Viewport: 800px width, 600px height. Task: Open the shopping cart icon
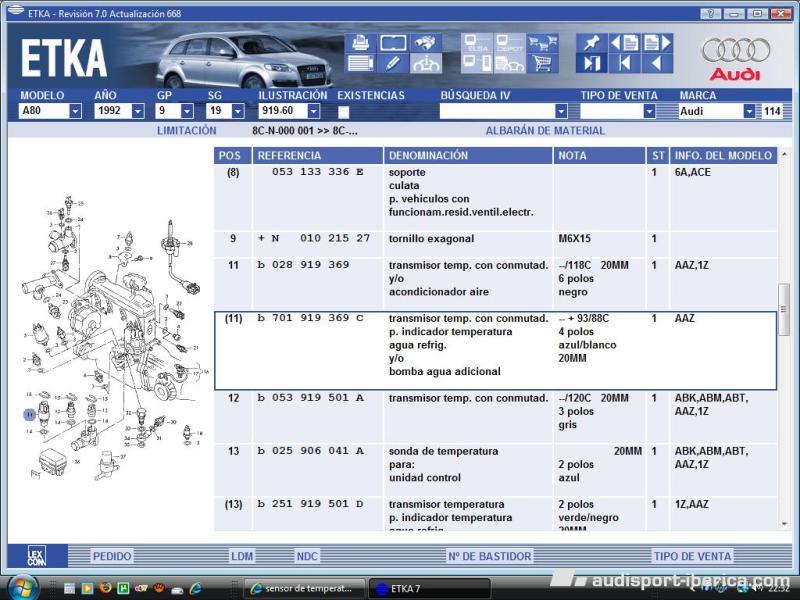point(543,64)
